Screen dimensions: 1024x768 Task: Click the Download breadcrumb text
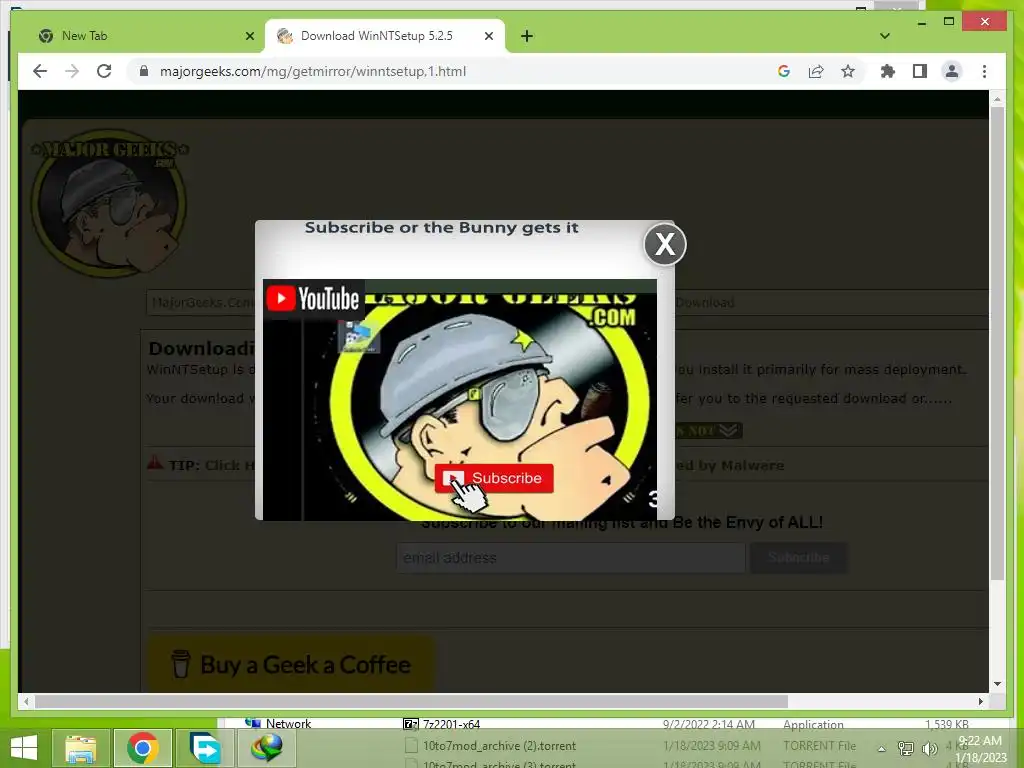(x=705, y=302)
